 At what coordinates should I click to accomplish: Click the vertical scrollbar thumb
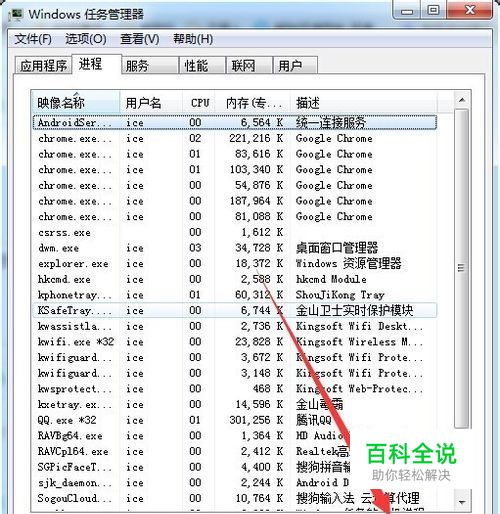[x=462, y=268]
